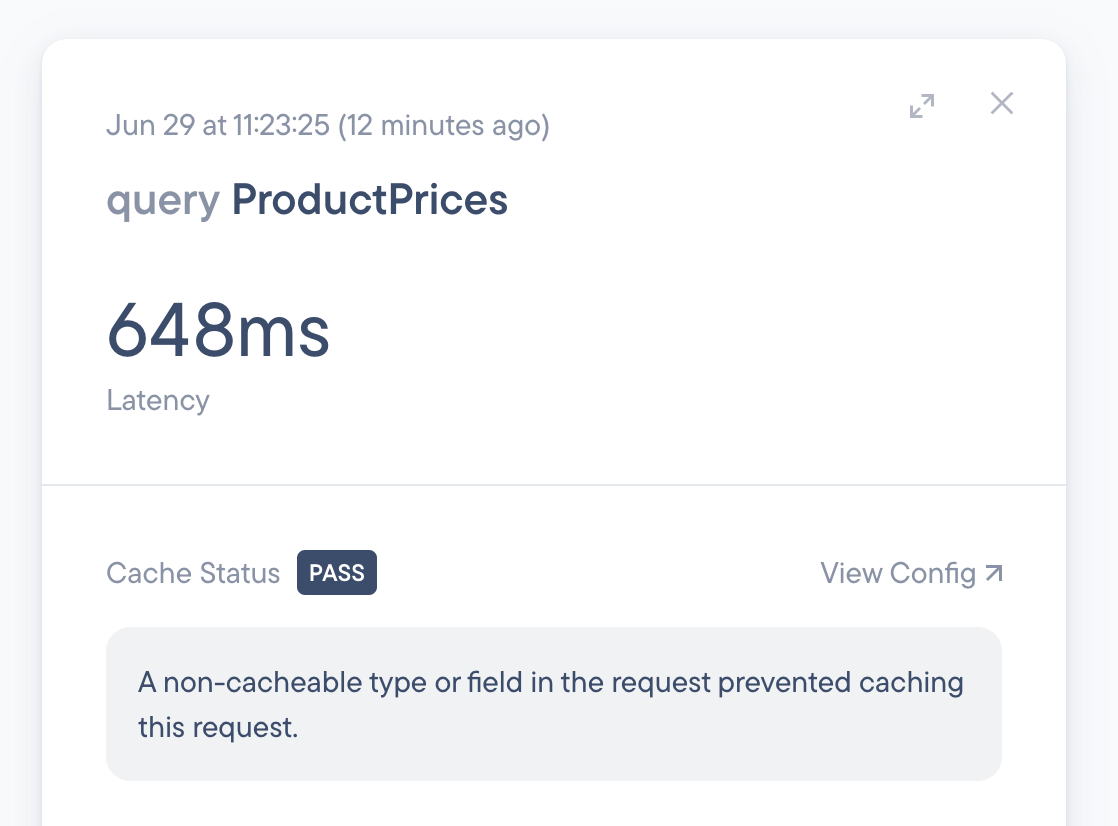
Task: Click the PASS cache status badge
Action: pos(336,573)
